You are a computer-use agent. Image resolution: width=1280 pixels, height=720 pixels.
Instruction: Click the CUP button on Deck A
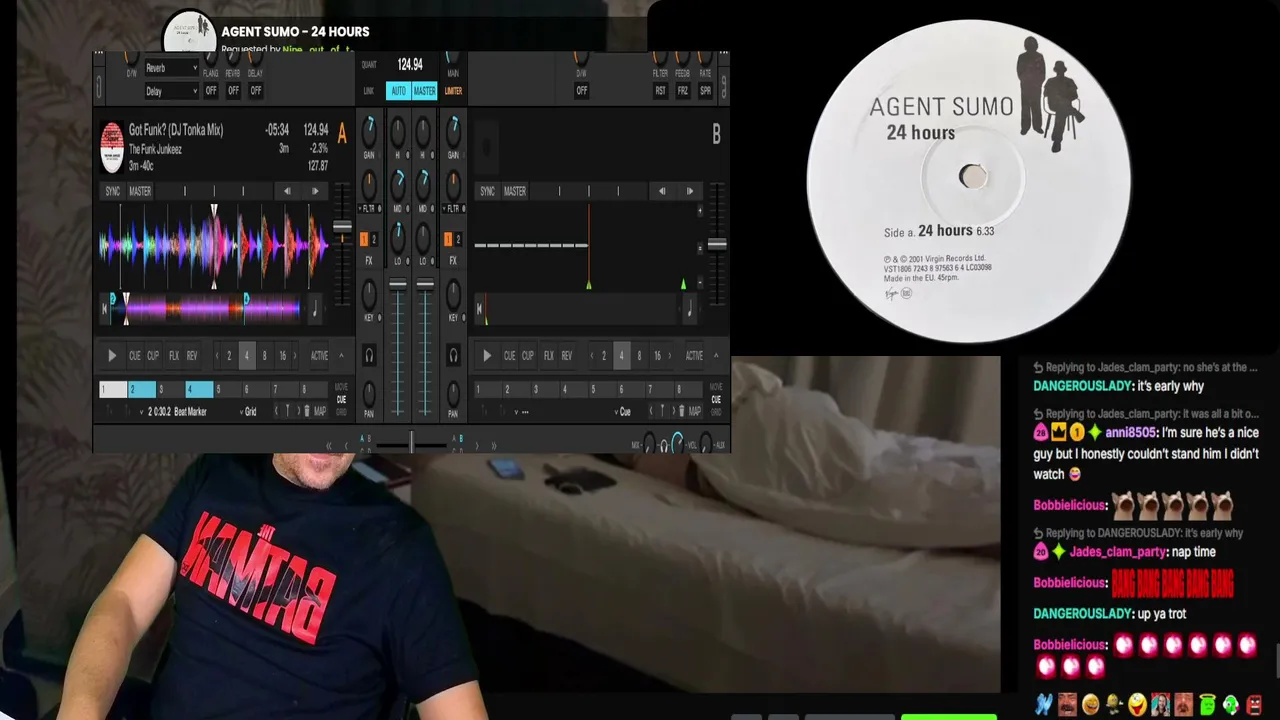[x=153, y=356]
